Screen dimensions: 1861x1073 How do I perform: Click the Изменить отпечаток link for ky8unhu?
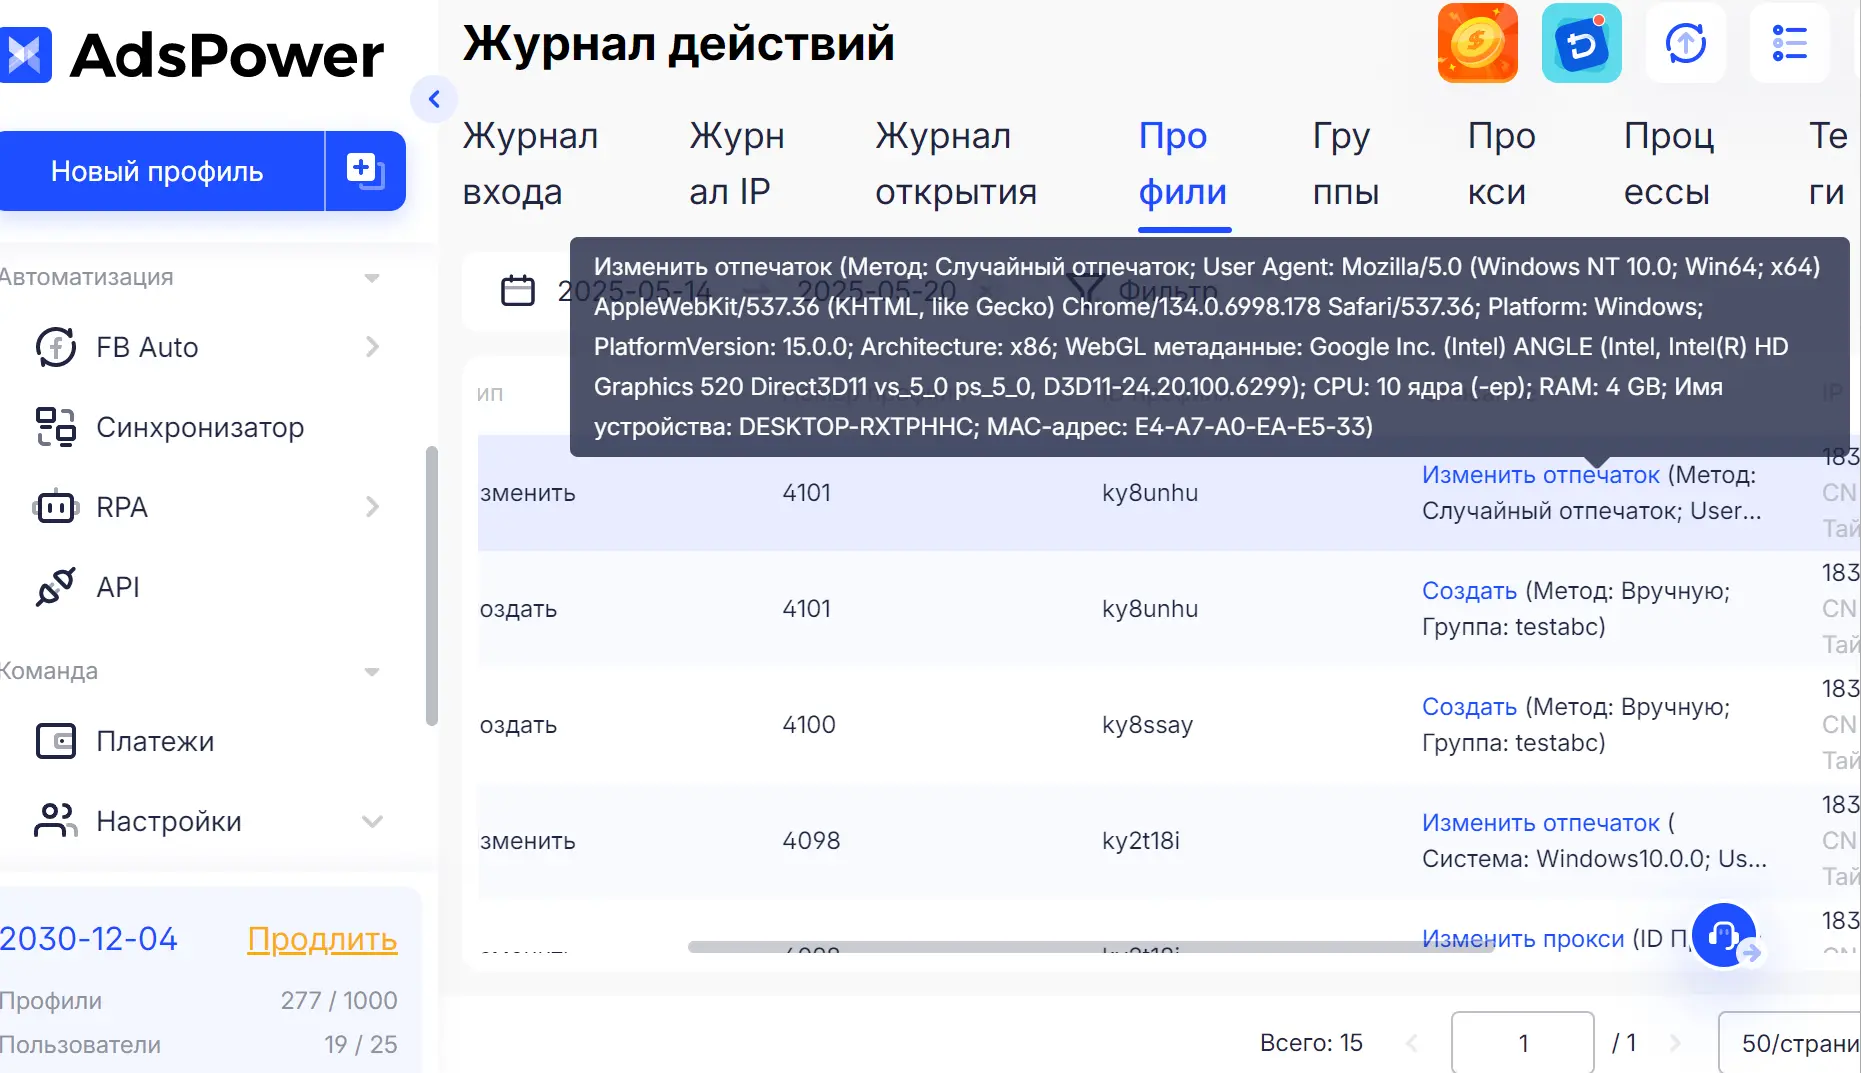coord(1541,475)
